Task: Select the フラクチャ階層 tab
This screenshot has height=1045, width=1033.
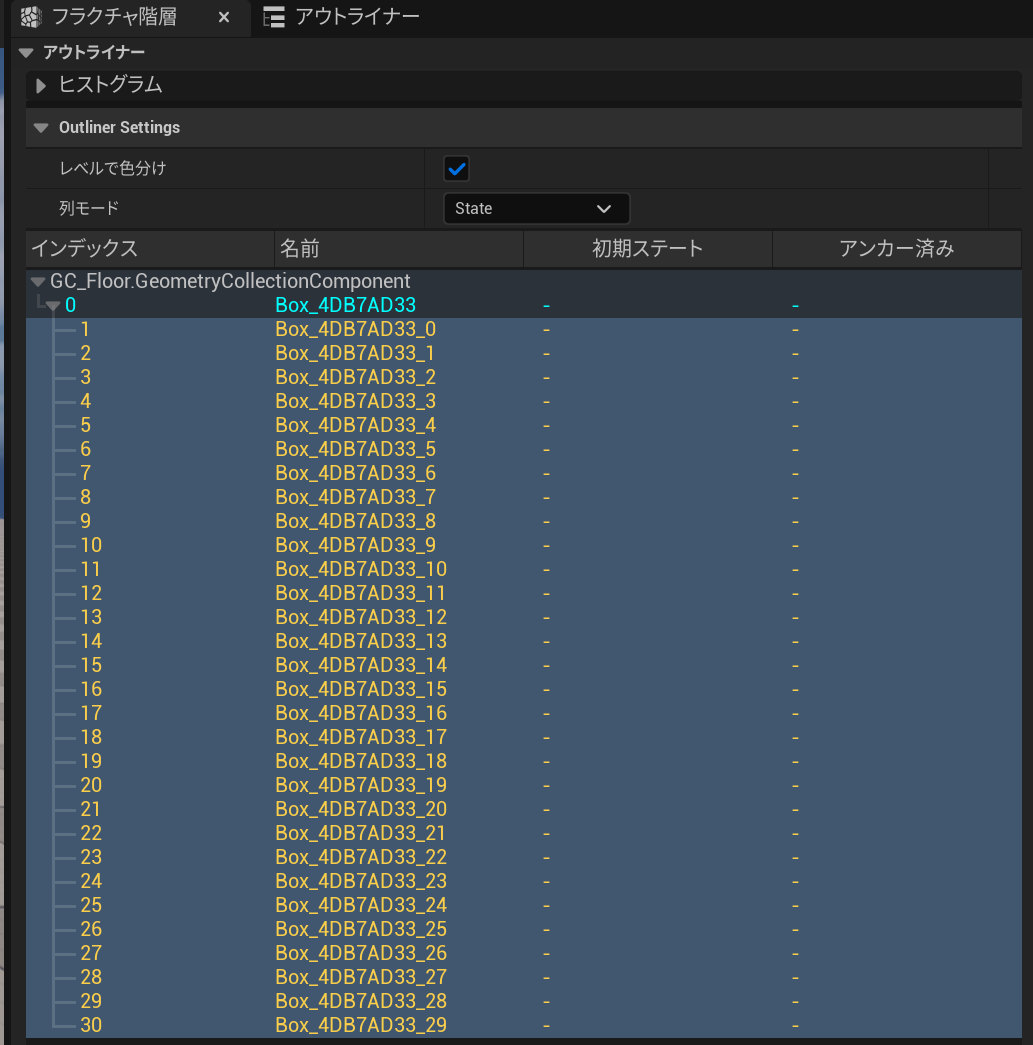Action: tap(113, 17)
